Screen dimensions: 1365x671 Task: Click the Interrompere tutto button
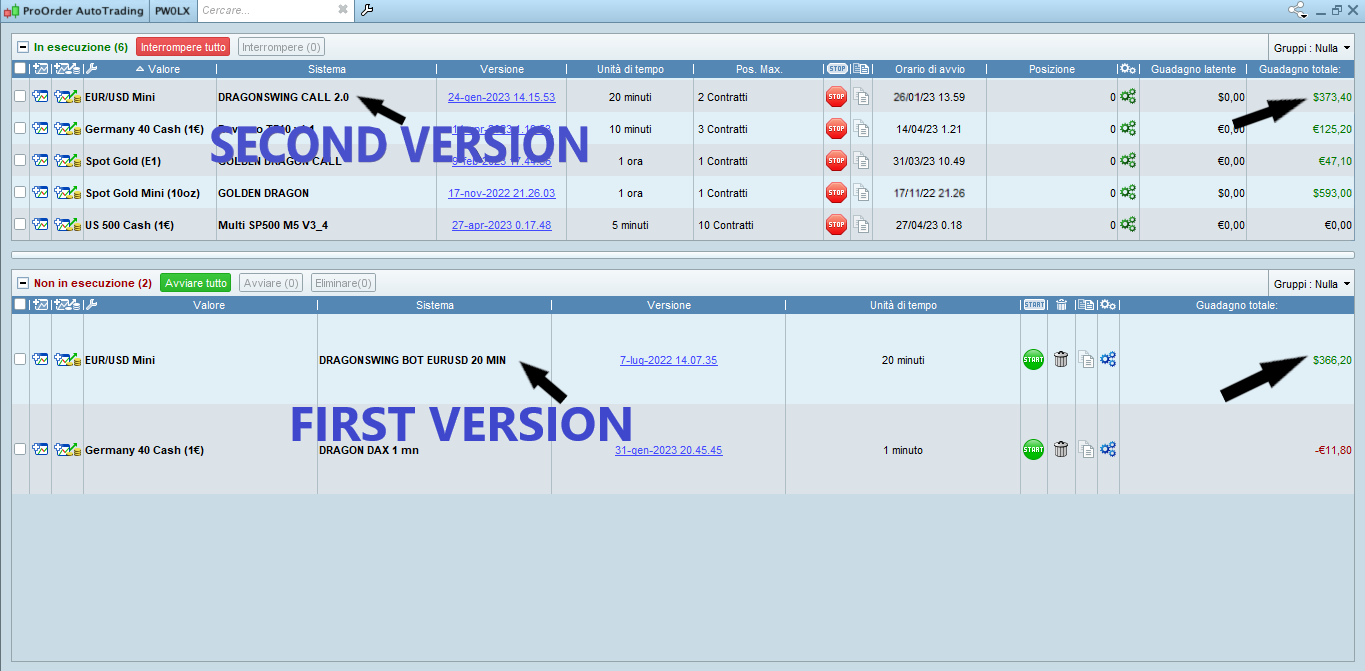point(183,47)
